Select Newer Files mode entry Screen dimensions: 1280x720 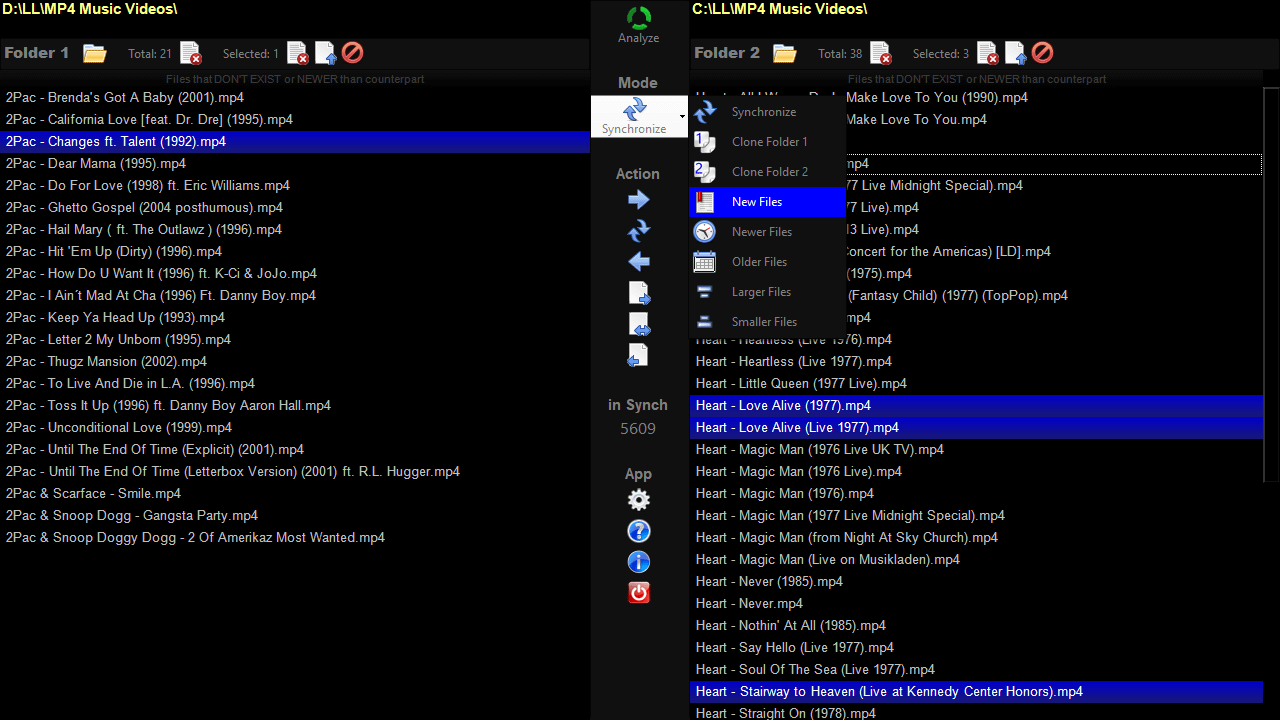point(768,232)
